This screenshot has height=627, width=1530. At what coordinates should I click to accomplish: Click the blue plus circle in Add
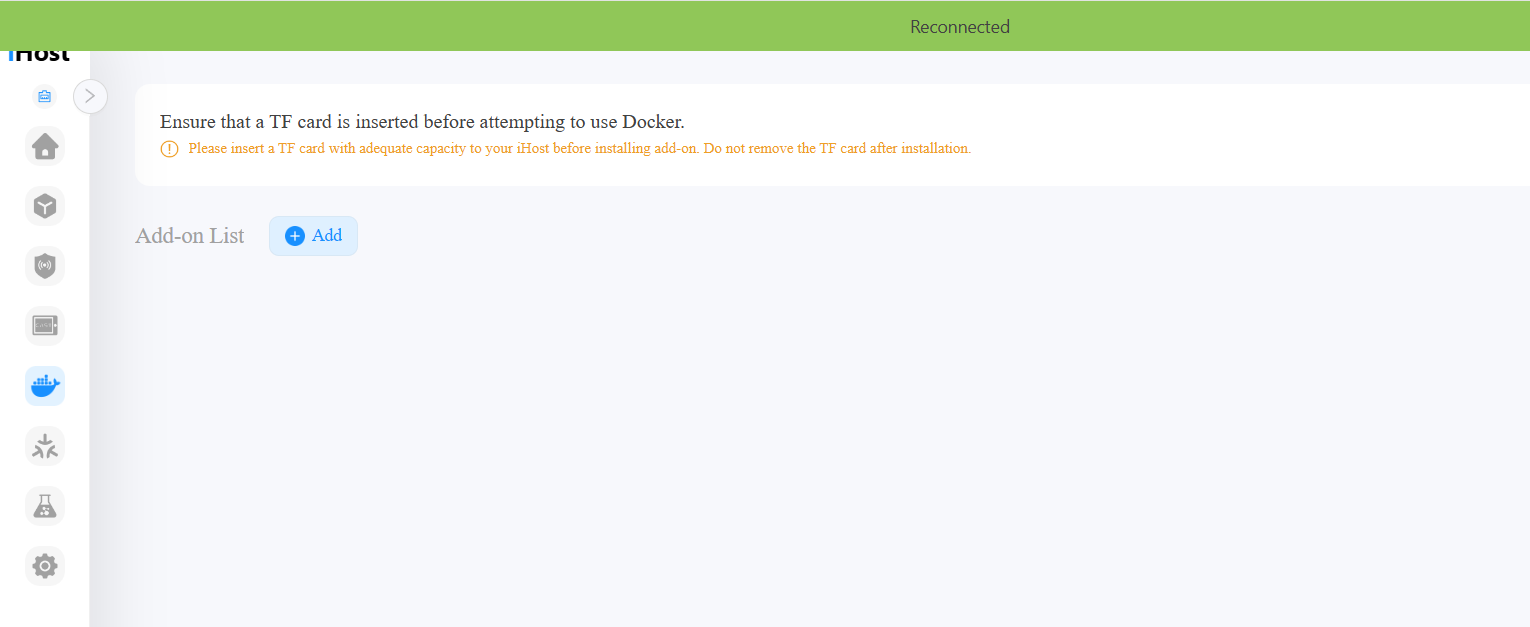pyautogui.click(x=295, y=236)
